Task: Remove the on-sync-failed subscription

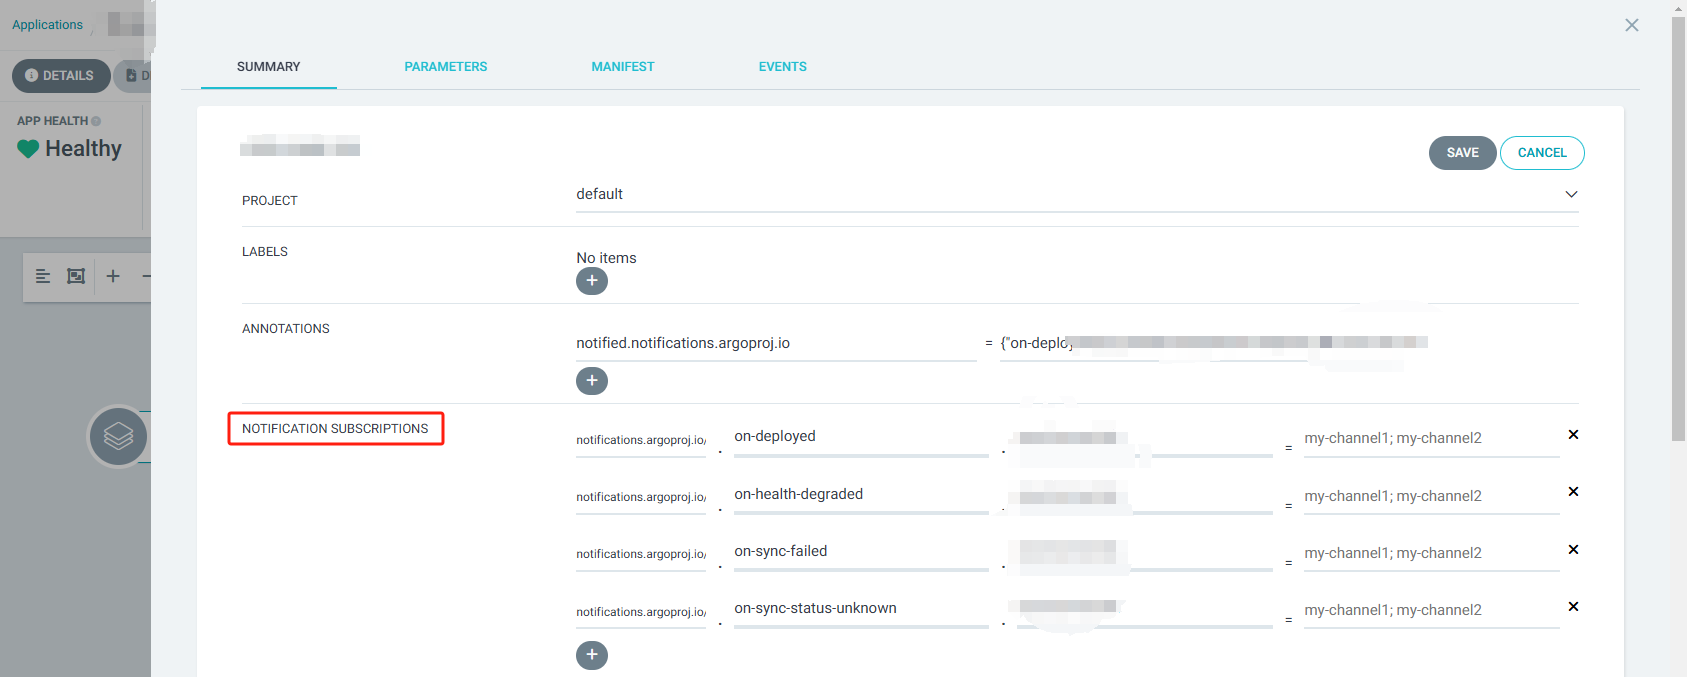Action: [1573, 550]
